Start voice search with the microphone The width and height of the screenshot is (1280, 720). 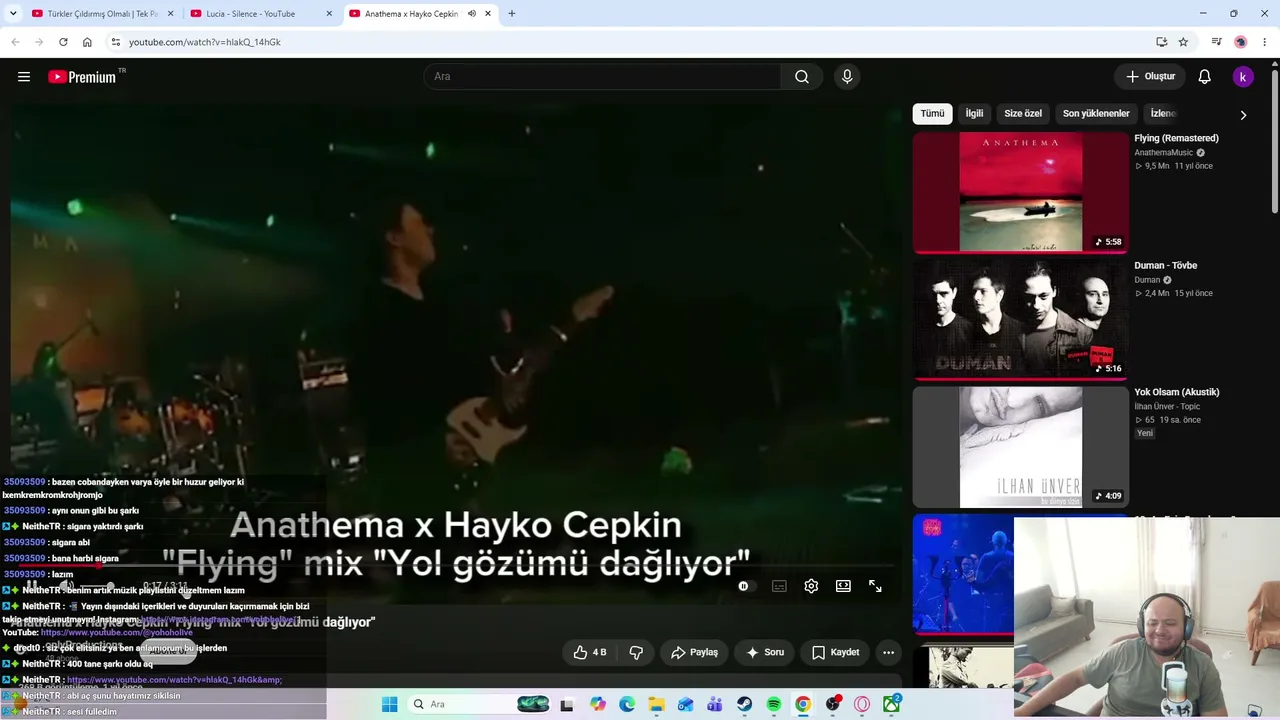pos(847,77)
